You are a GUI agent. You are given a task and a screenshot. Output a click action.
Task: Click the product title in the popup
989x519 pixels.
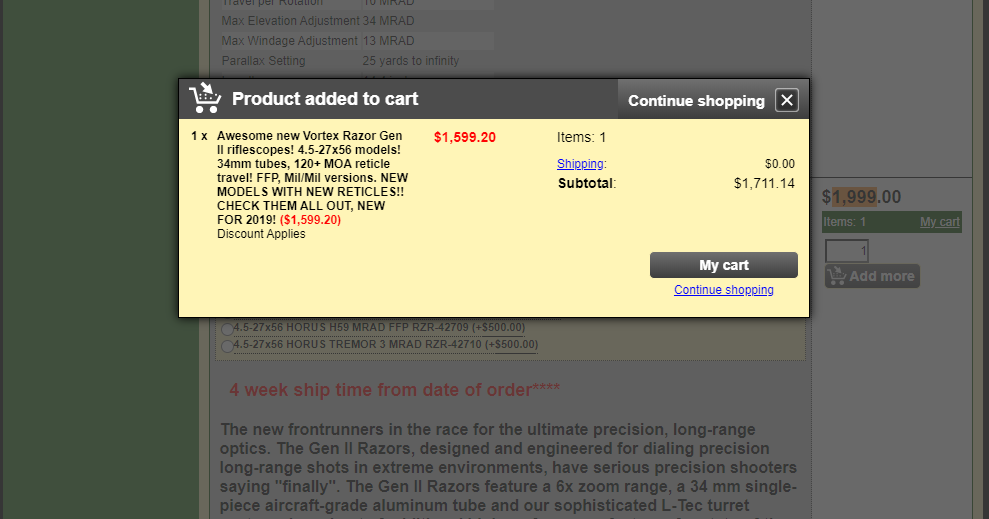point(312,178)
